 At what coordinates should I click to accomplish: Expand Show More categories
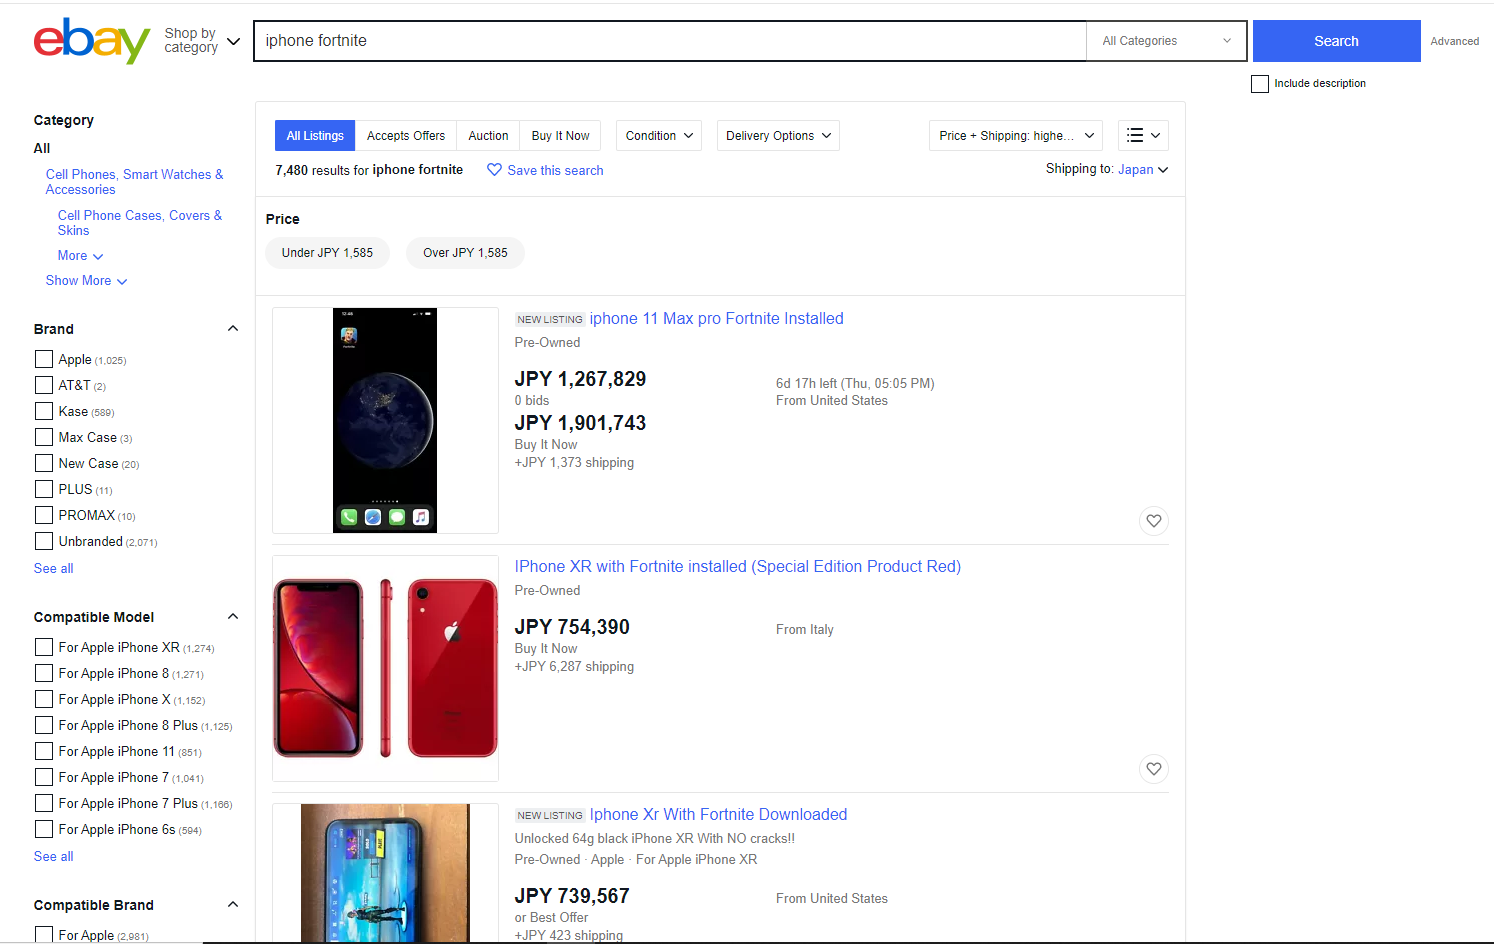tap(86, 281)
